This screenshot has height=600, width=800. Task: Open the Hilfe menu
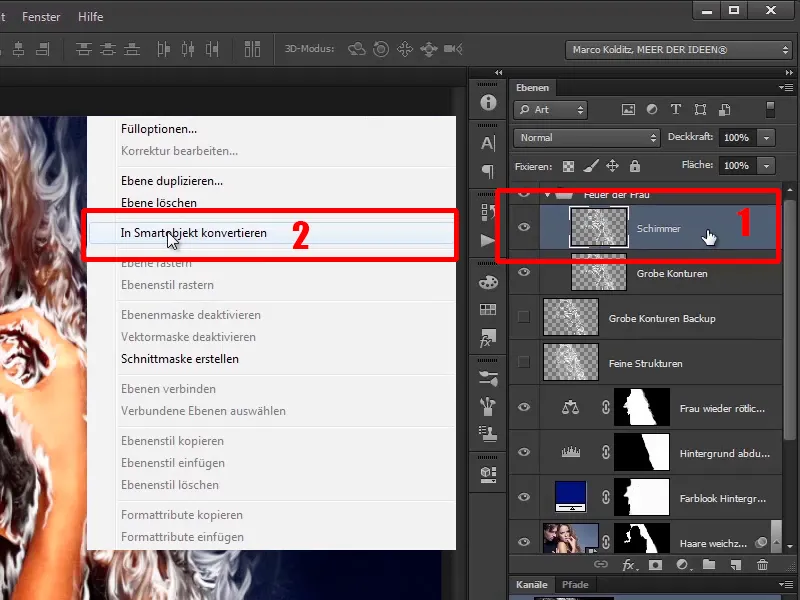[x=90, y=17]
